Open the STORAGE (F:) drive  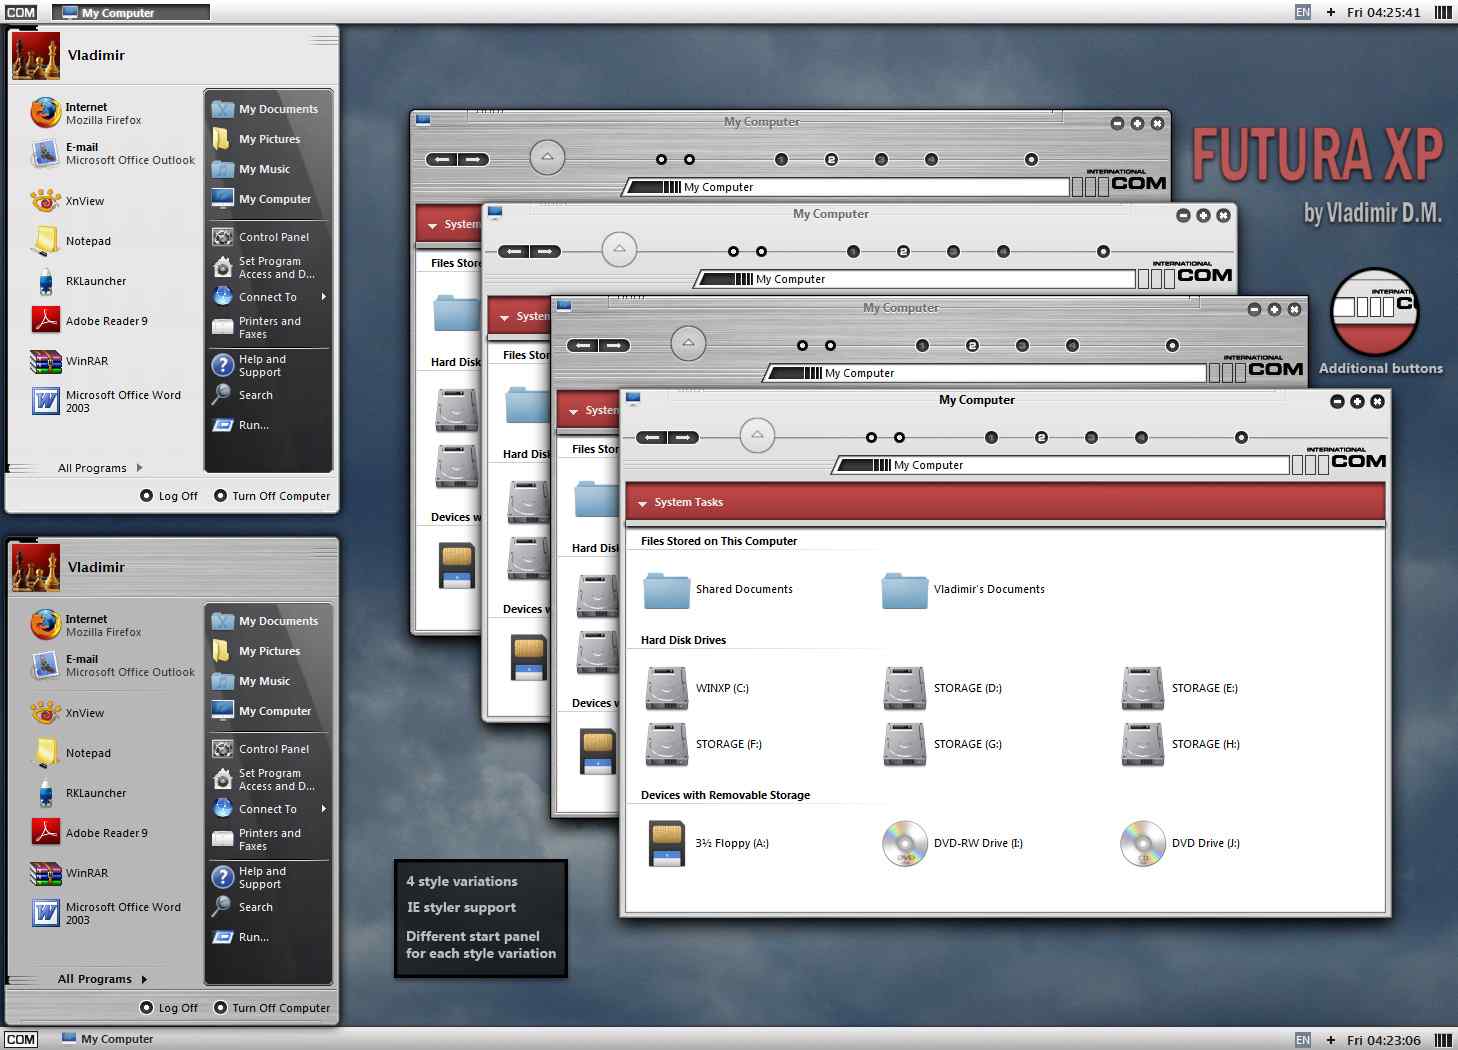704,744
